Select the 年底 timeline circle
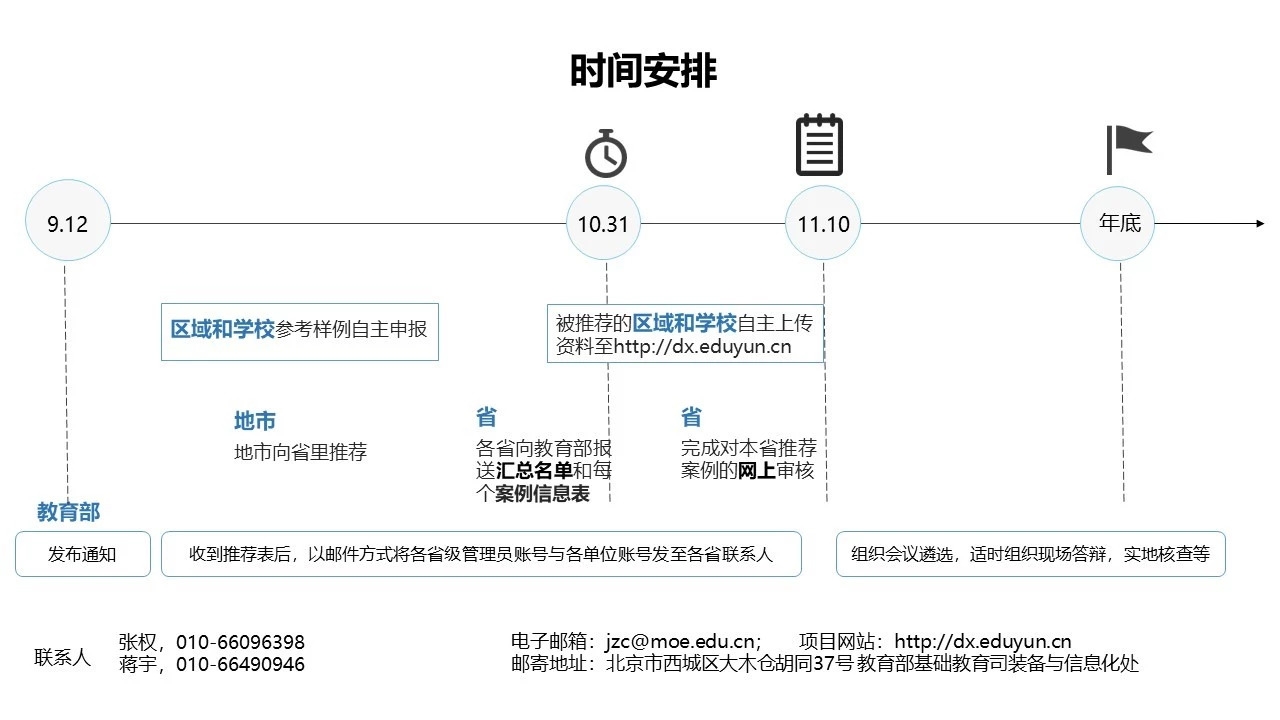 click(1120, 223)
